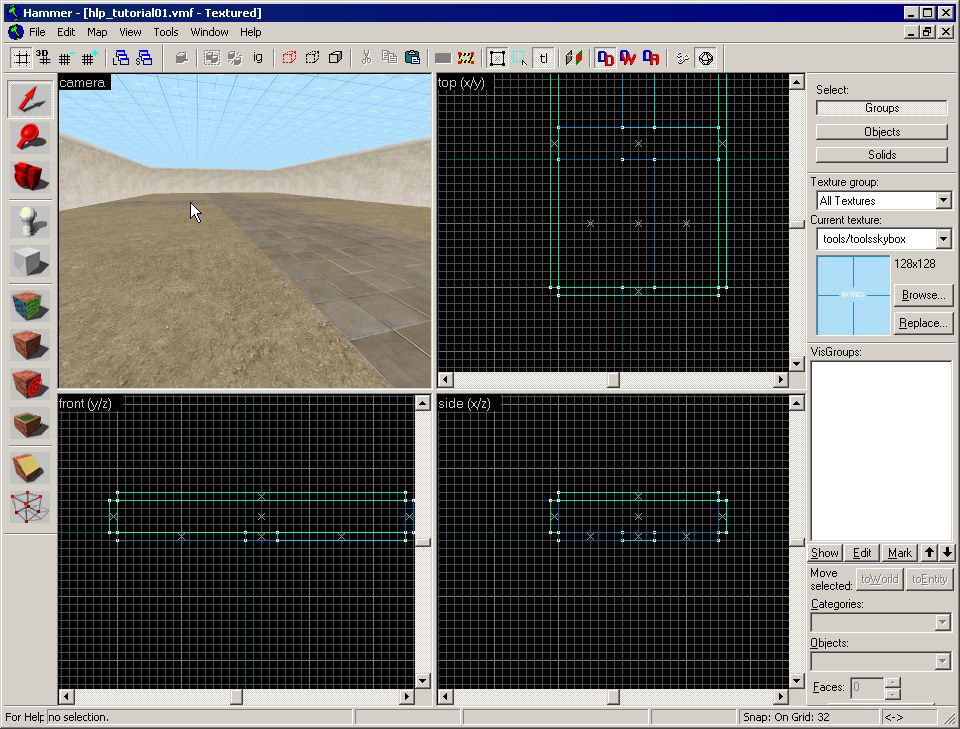Select the Clipping tool
Viewport: 960px width, 729px height.
[30, 468]
